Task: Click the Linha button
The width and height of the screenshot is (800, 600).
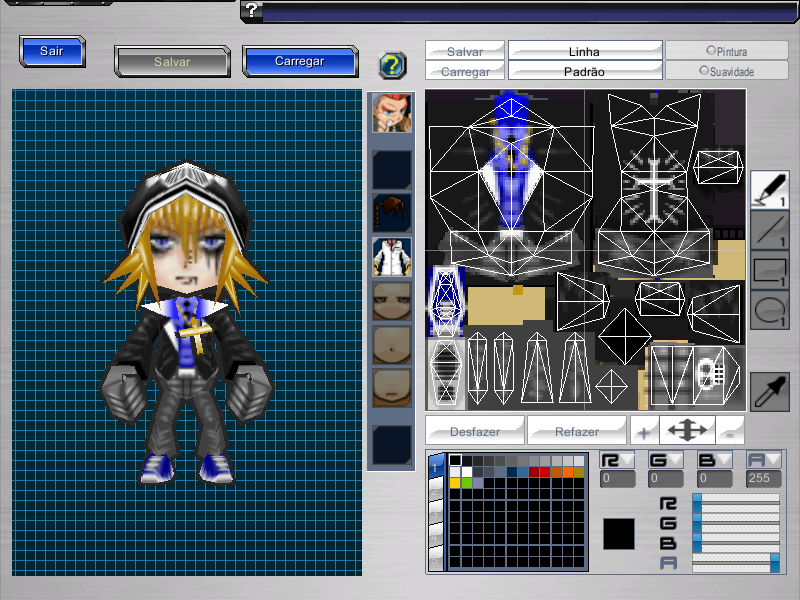Action: 585,51
